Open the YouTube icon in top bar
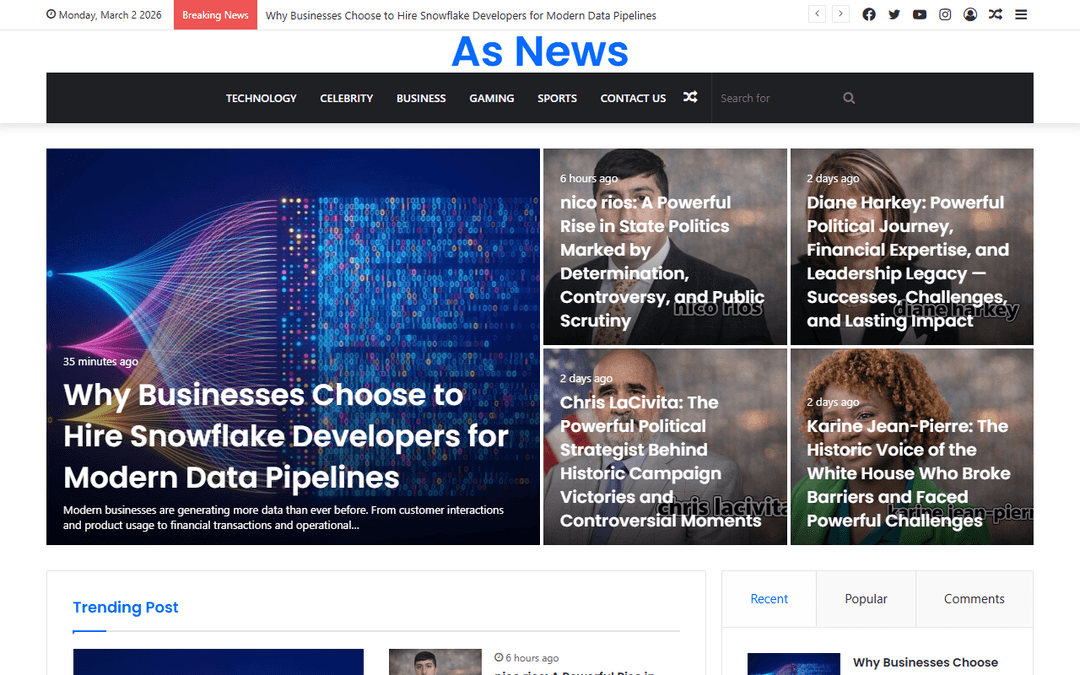 click(920, 14)
